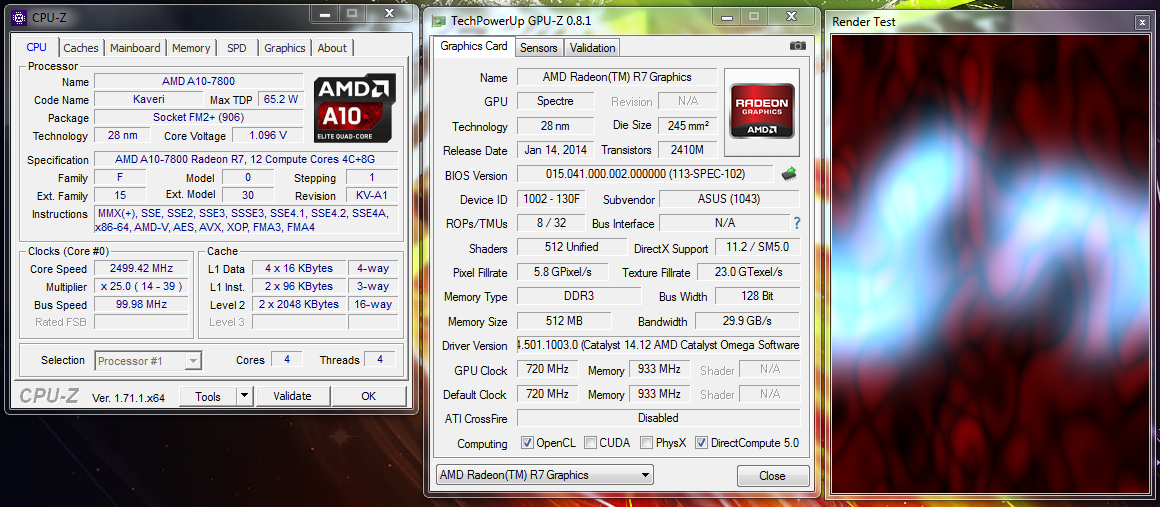Viewport: 1160px width, 507px height.
Task: Switch to the Memory tab in CPU-Z
Action: [191, 47]
